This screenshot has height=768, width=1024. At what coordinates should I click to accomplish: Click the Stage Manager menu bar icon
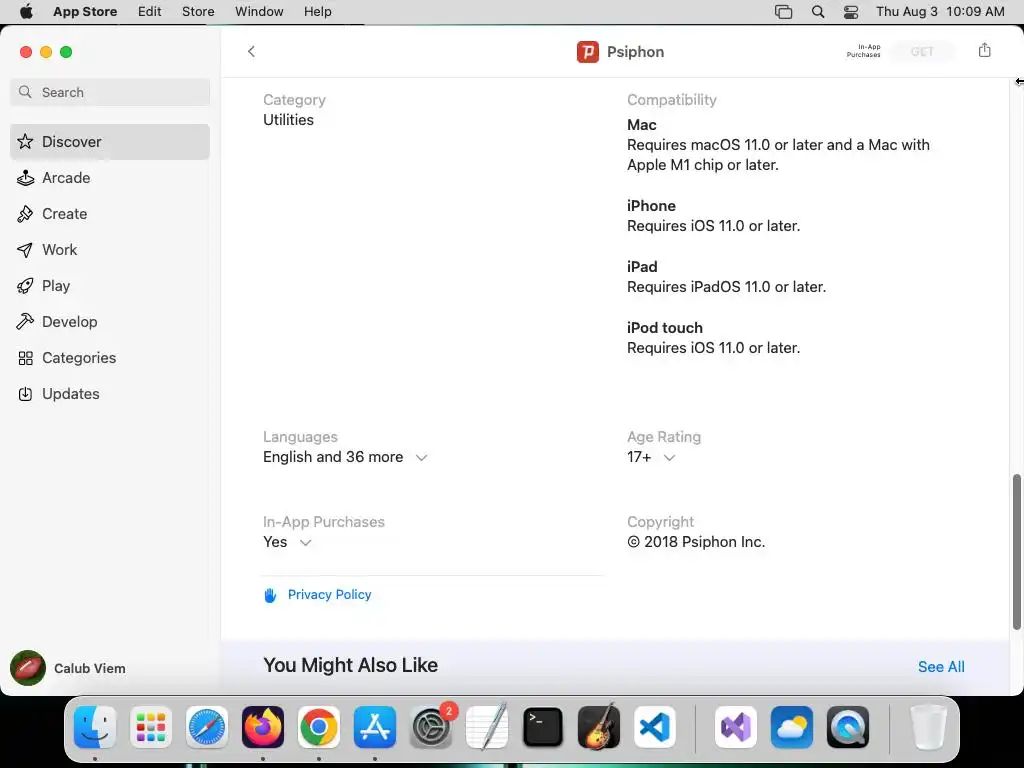click(x=784, y=12)
